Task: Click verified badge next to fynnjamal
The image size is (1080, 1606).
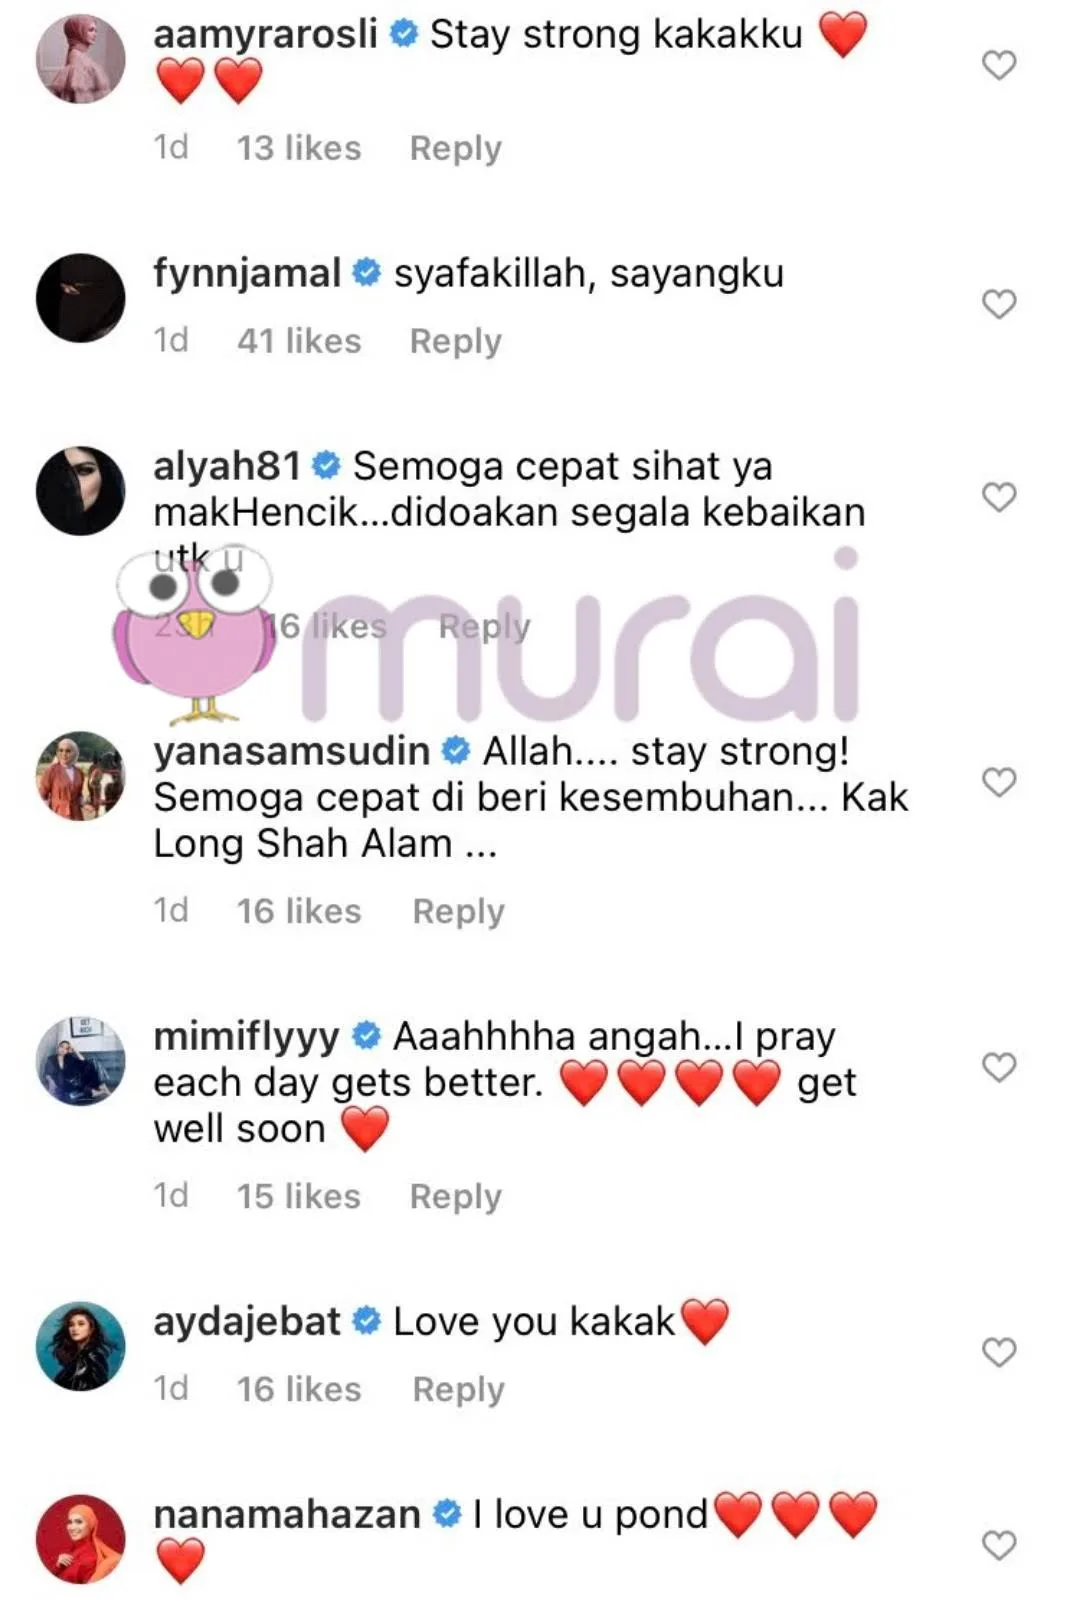Action: tap(367, 273)
